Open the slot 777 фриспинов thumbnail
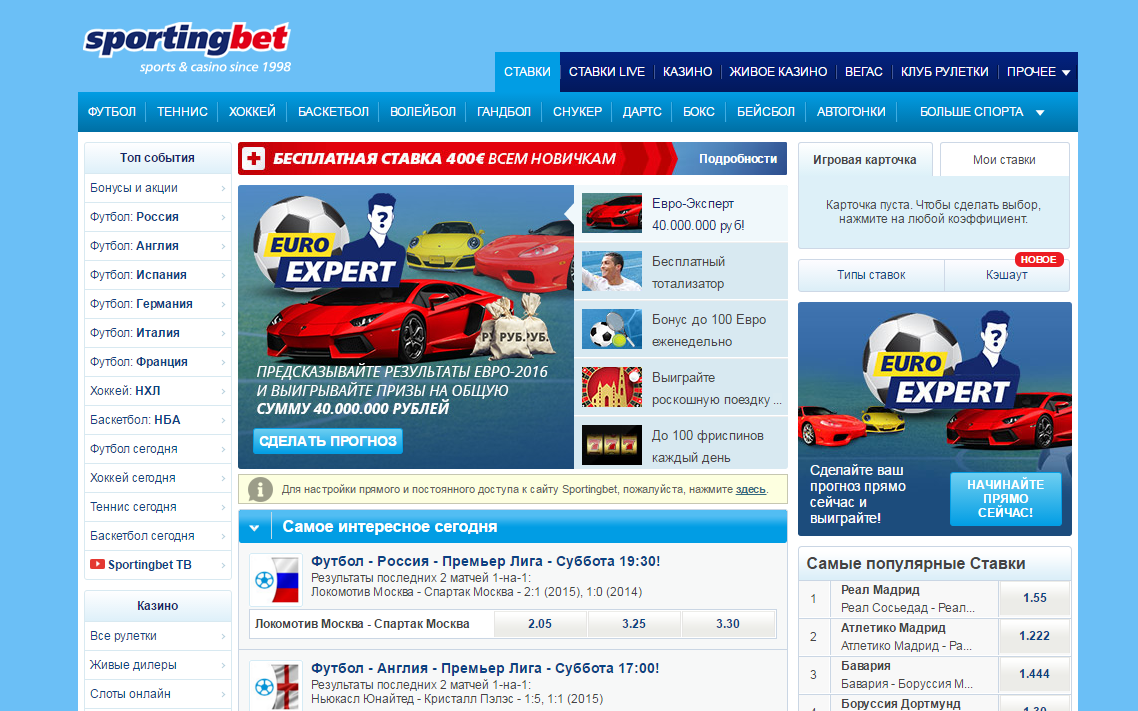Viewport: 1138px width, 711px height. pyautogui.click(x=612, y=445)
